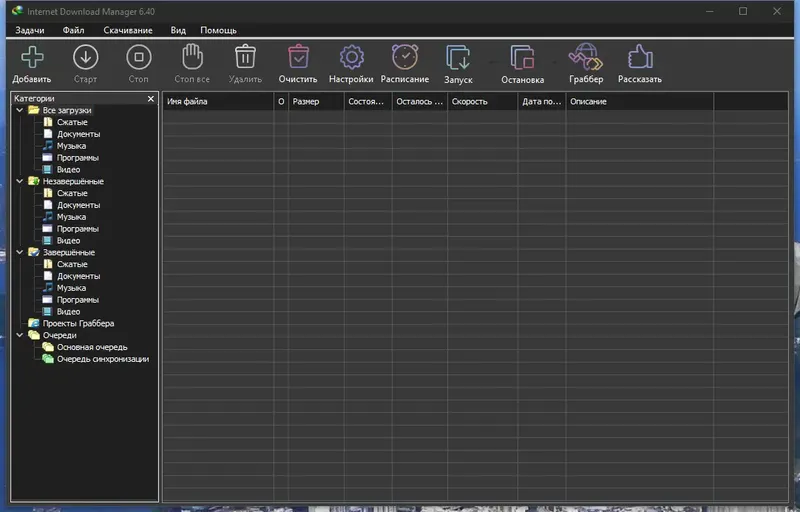This screenshot has height=512, width=800.
Task: Open the Задачи menu
Action: coord(30,30)
